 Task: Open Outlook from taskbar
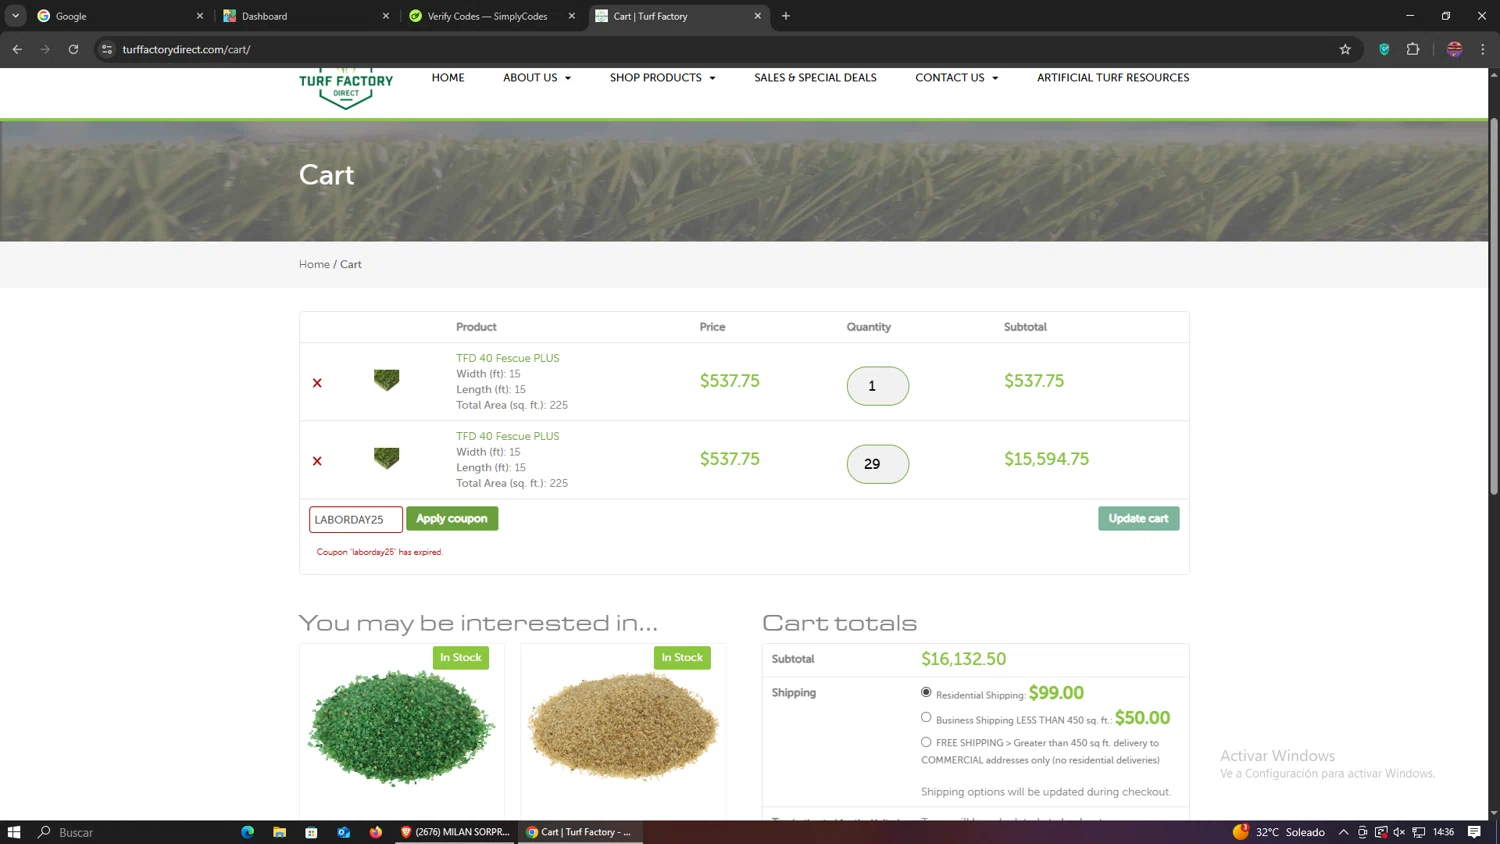(x=344, y=832)
